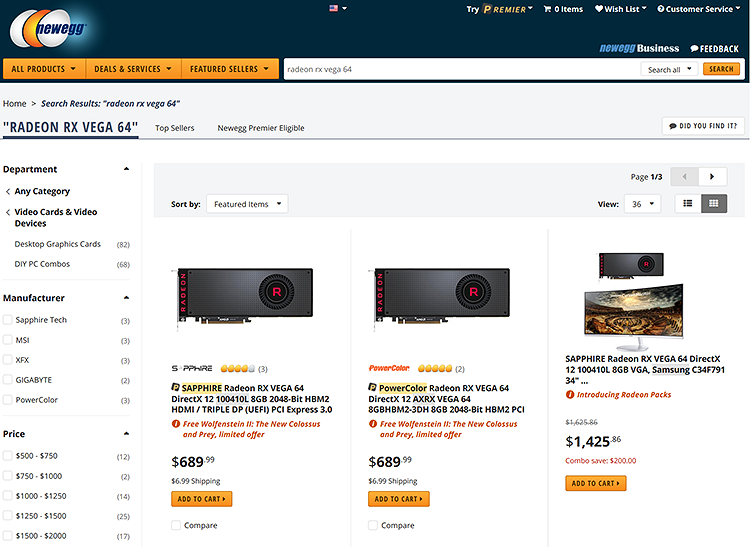This screenshot has height=547, width=750.
Task: Click the Newegg logo
Action: (x=48, y=29)
